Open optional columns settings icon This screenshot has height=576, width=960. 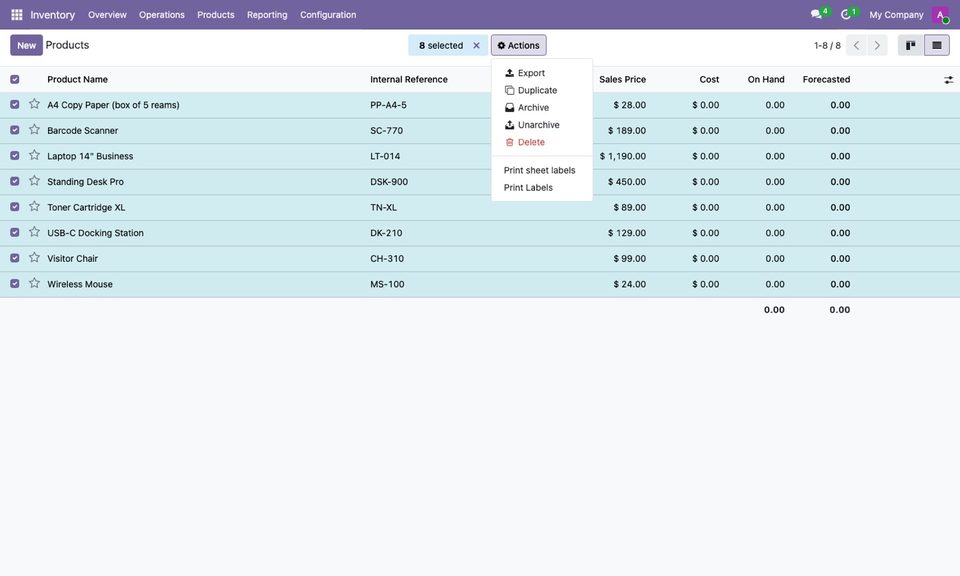coord(948,80)
